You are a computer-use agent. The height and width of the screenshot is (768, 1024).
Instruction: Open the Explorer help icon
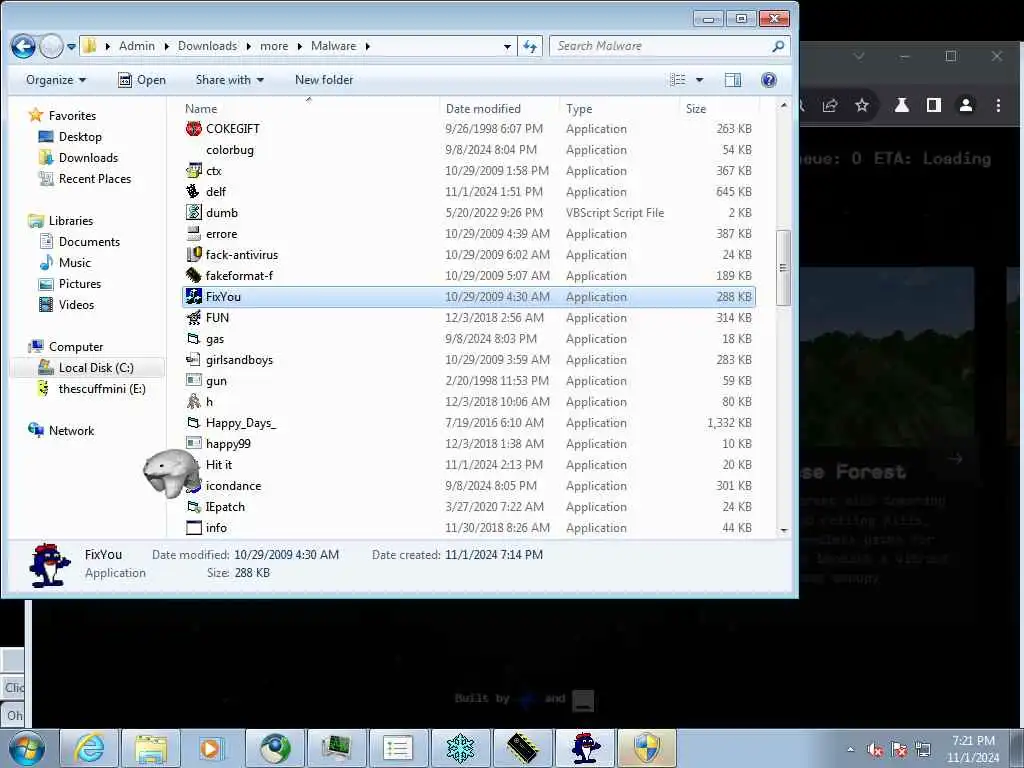point(769,80)
